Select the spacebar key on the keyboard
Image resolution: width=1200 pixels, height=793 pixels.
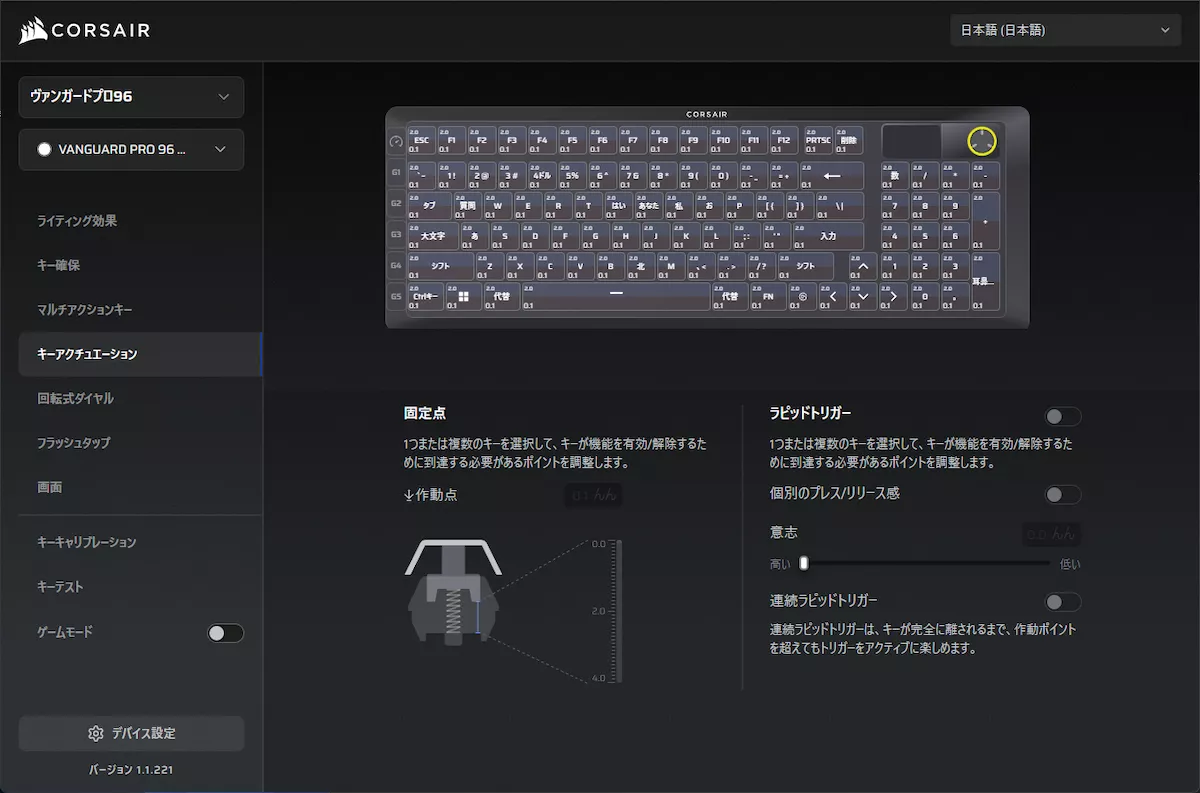coord(615,297)
